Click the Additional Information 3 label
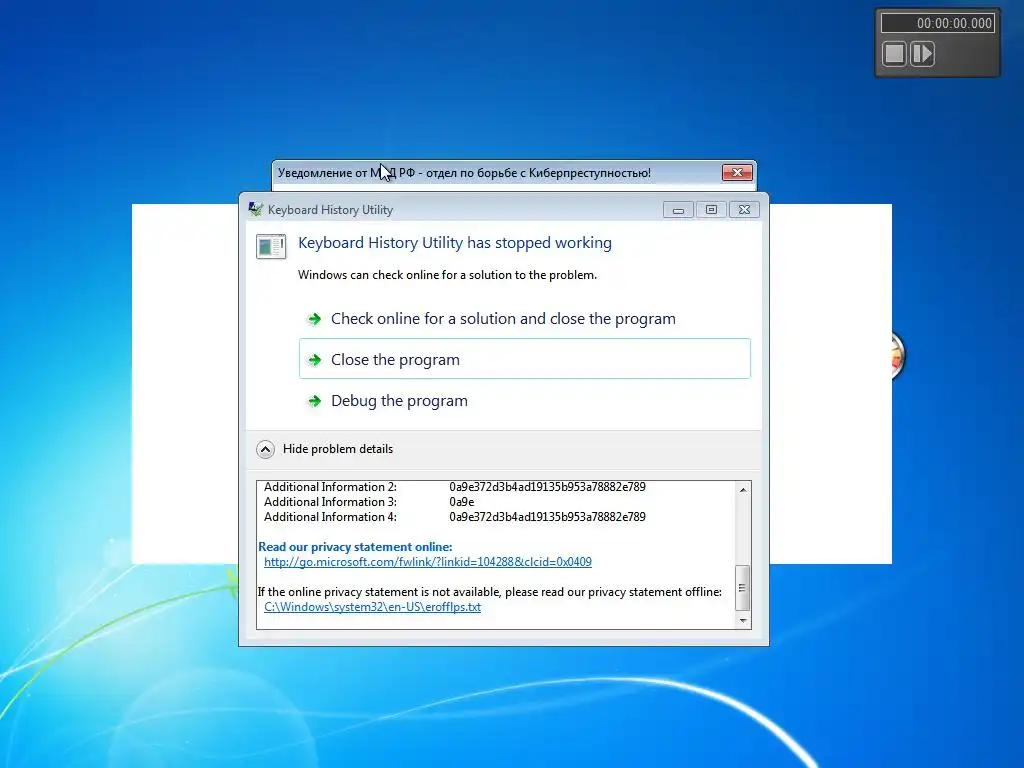Viewport: 1024px width, 768px height. (x=330, y=502)
